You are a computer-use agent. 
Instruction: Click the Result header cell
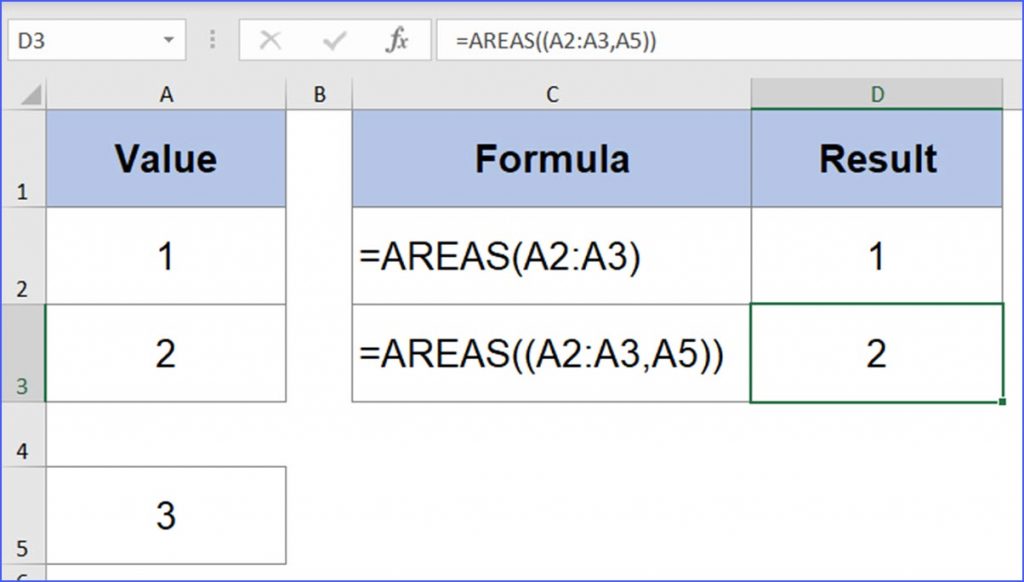pyautogui.click(x=877, y=159)
